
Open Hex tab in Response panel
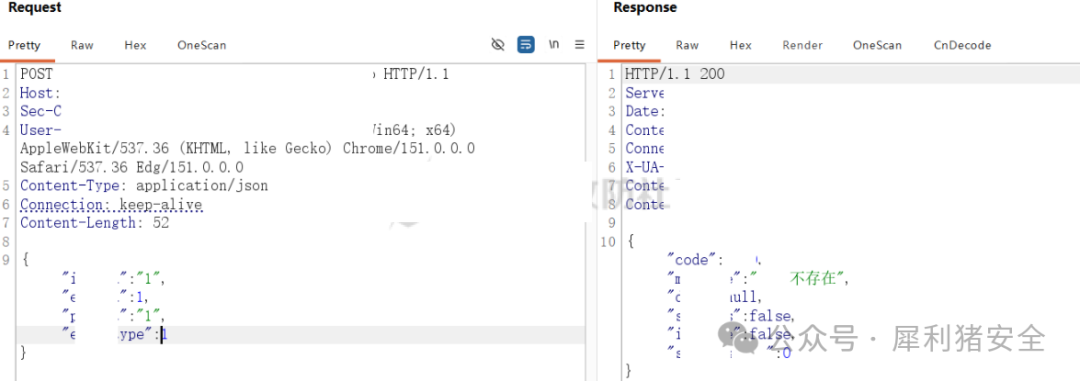(x=740, y=45)
